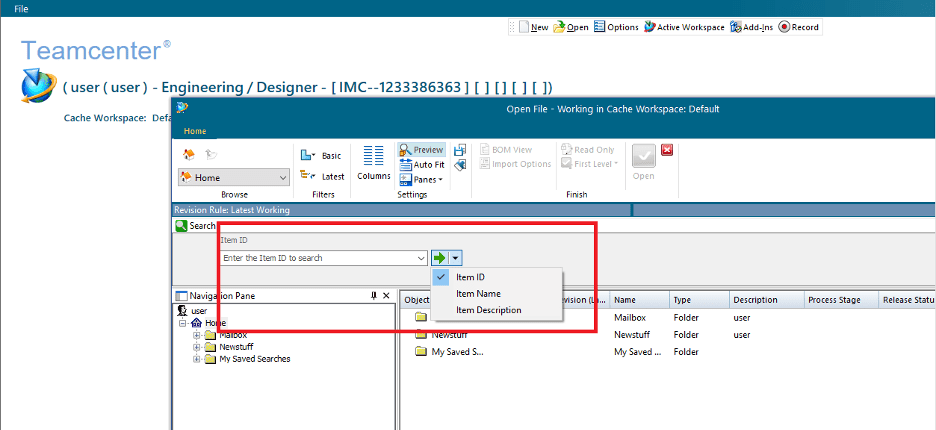This screenshot has height=430, width=936.
Task: Click the Open folder button in Teamcenter toolbar
Action: (571, 27)
